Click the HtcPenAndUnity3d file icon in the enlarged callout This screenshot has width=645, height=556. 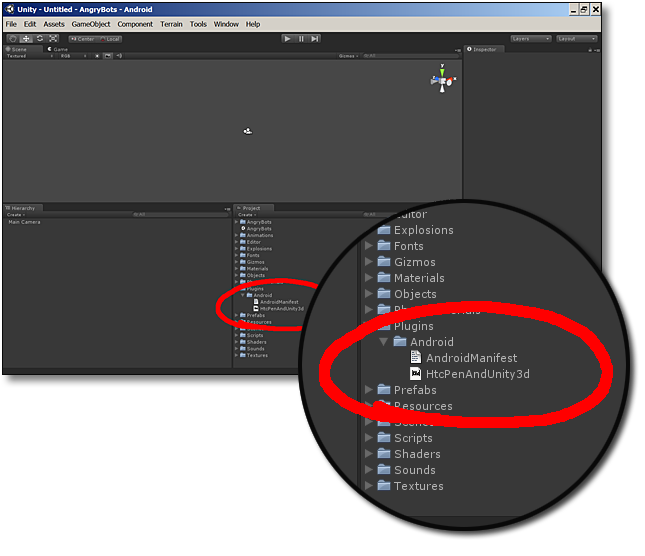tap(416, 373)
